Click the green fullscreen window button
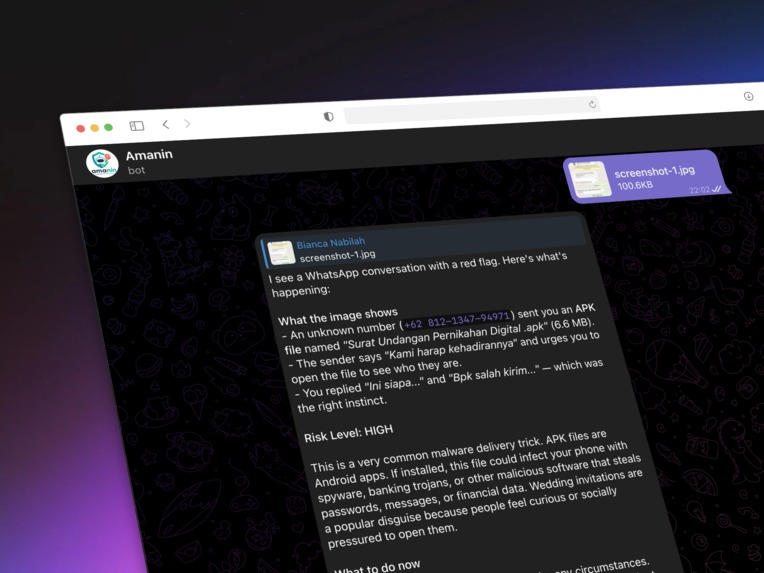 click(108, 127)
